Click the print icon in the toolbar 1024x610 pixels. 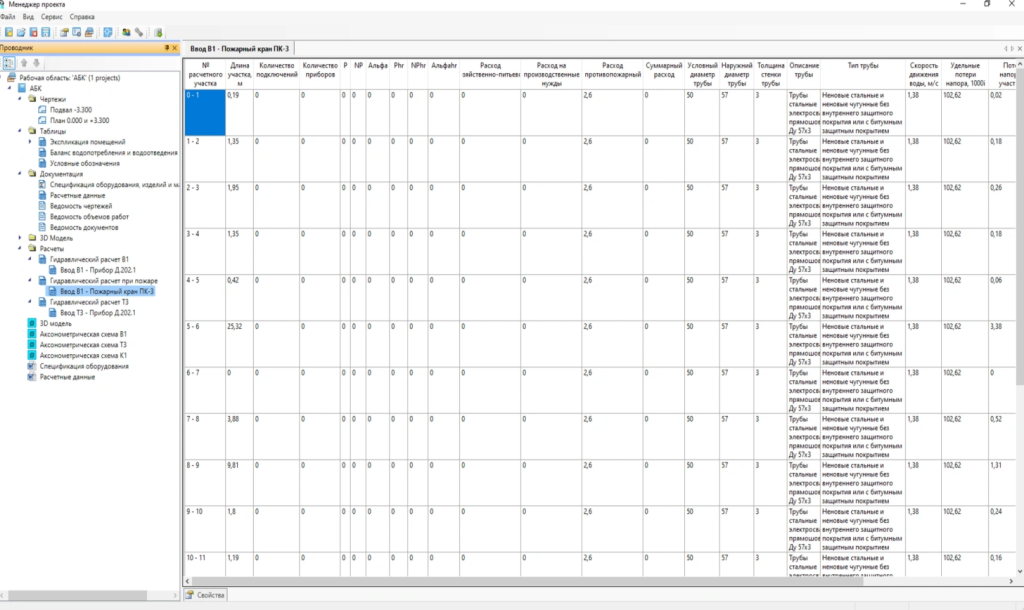[89, 33]
